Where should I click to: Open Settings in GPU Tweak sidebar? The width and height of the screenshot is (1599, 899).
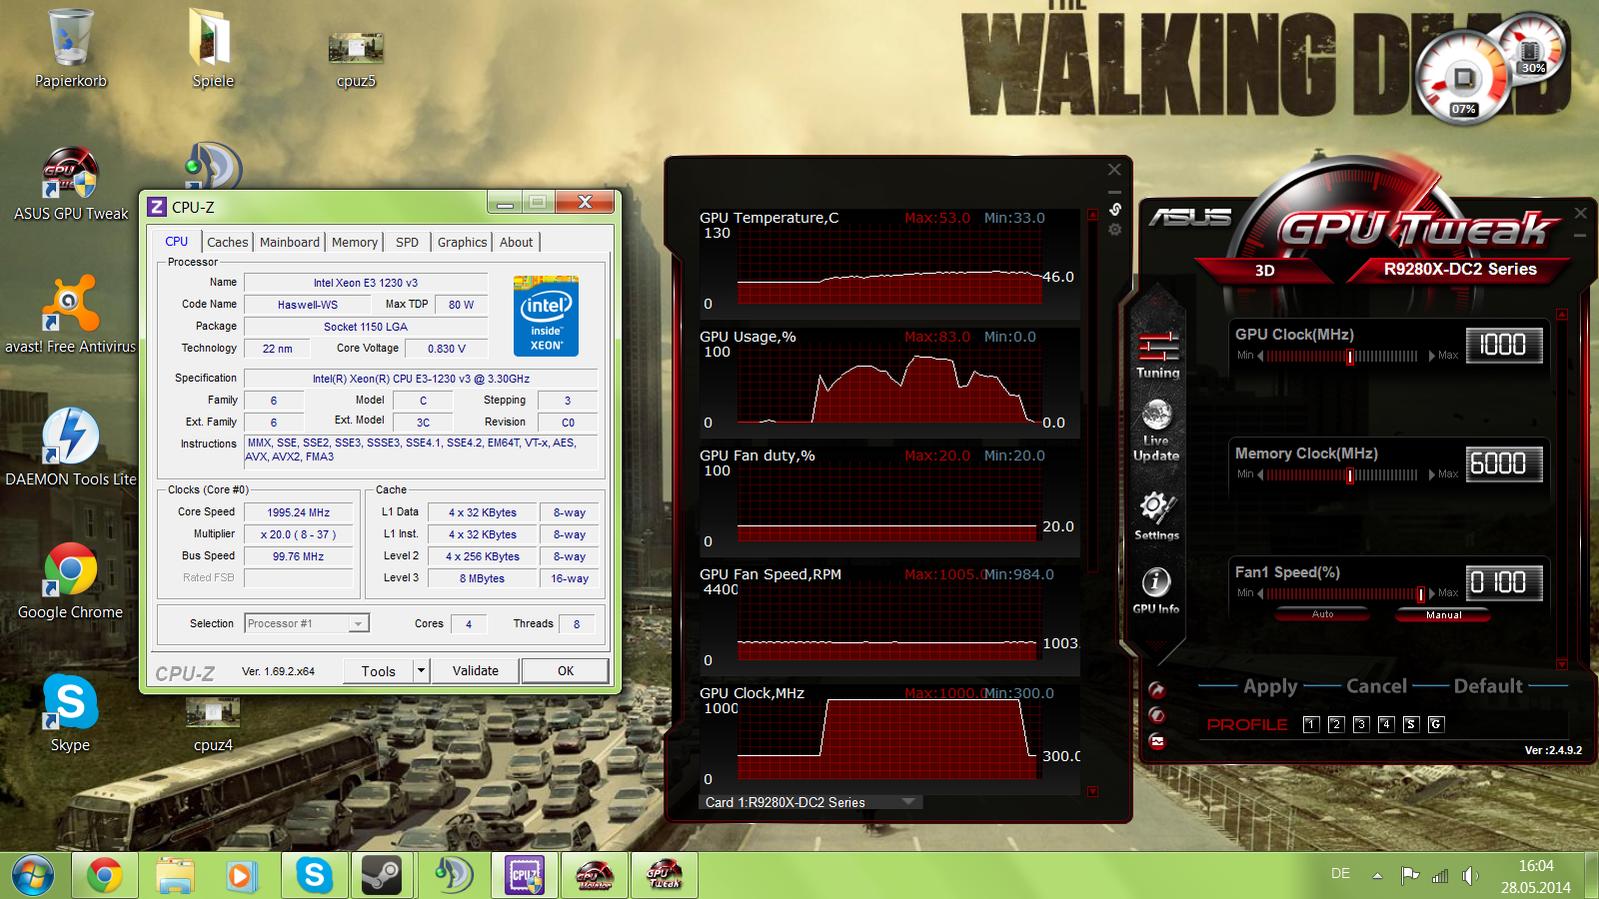pos(1156,516)
